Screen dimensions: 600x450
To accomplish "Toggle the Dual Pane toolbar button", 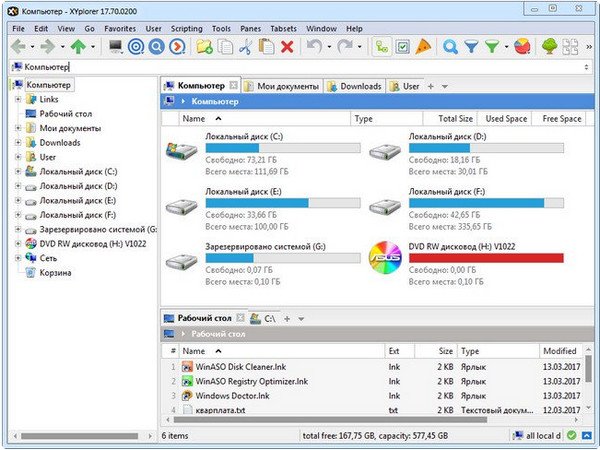I will [570, 47].
